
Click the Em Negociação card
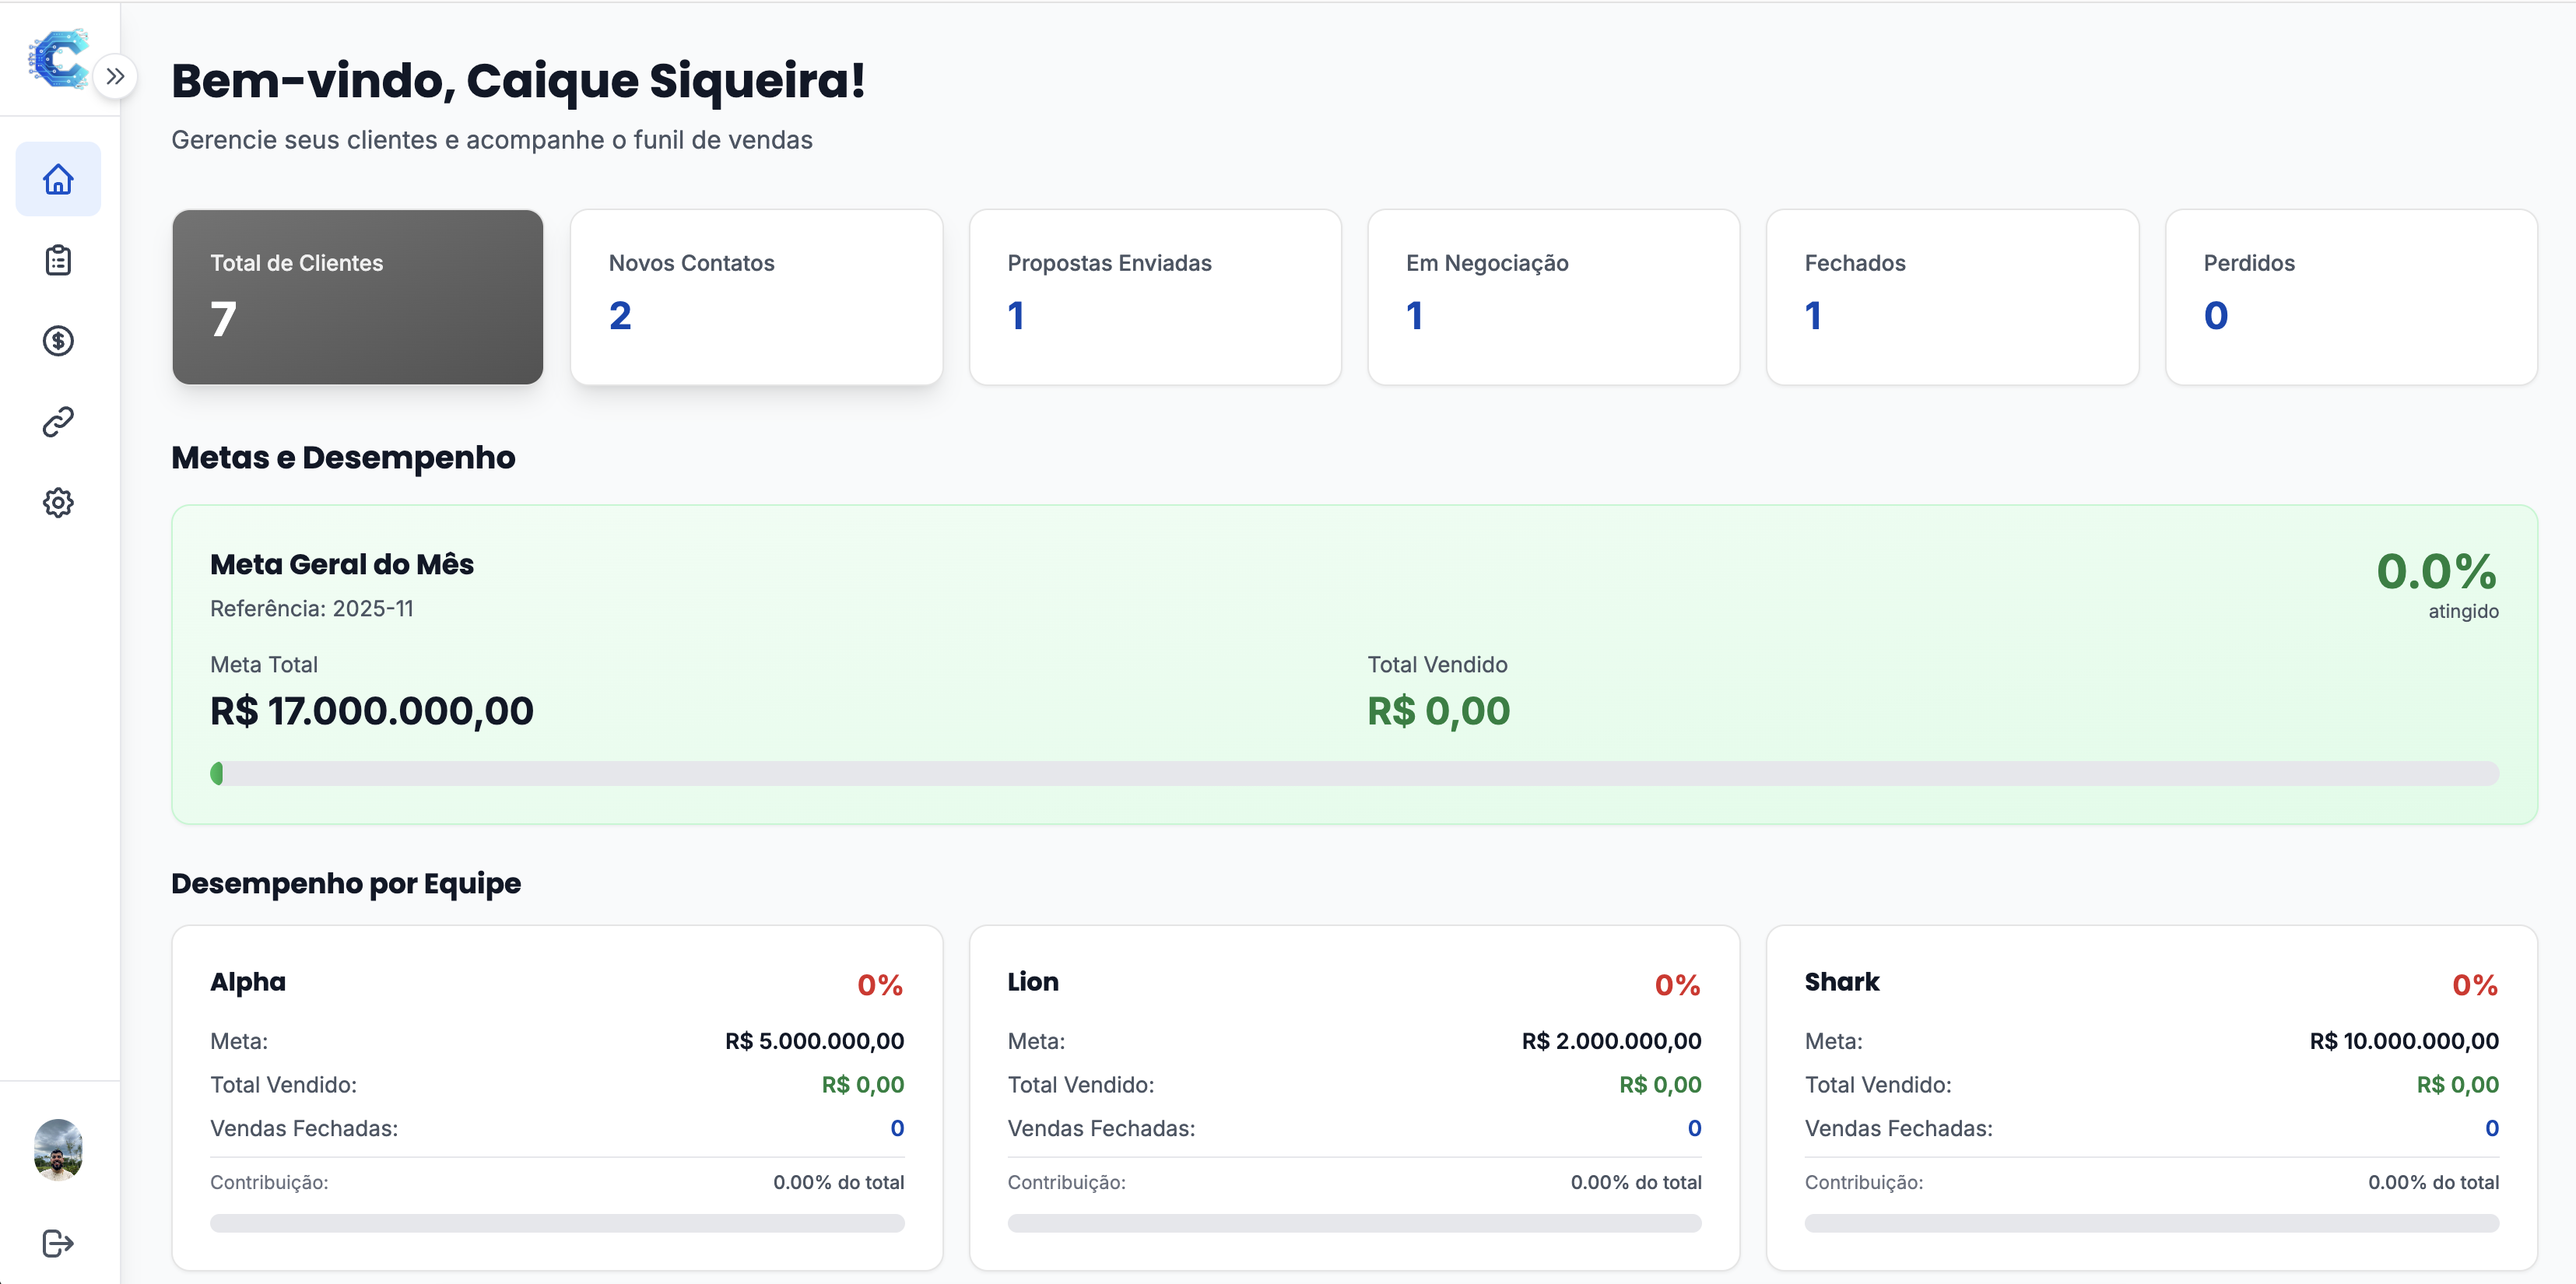[1553, 297]
